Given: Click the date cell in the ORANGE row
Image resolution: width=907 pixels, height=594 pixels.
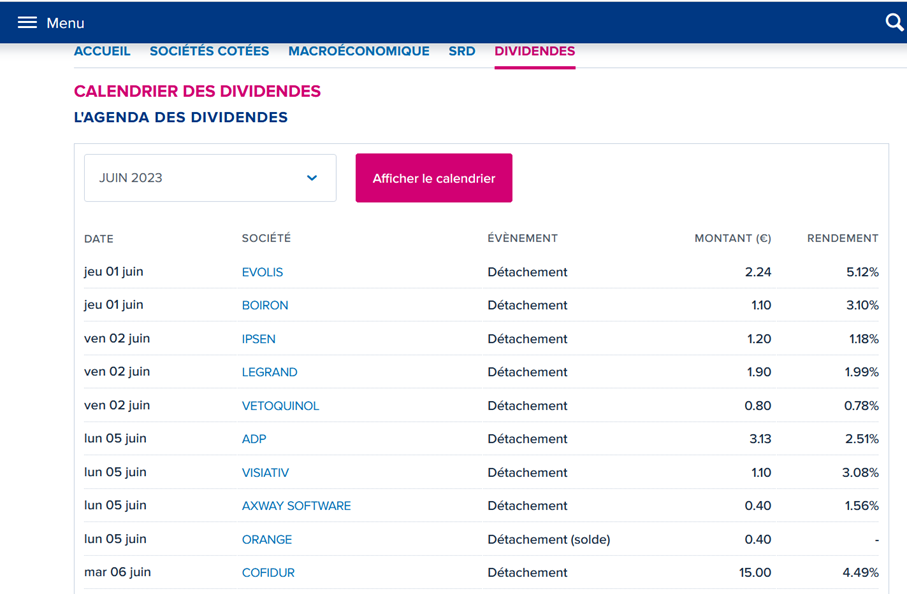Looking at the screenshot, I should coord(115,539).
